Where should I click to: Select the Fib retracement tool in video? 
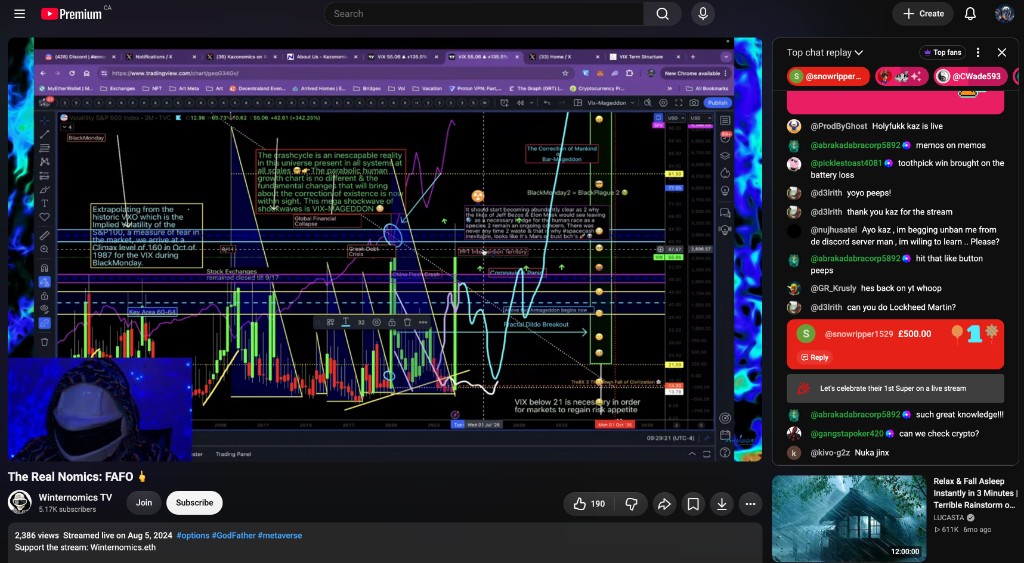click(44, 148)
